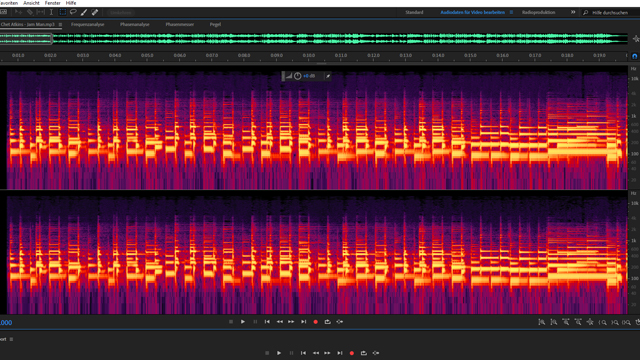The height and width of the screenshot is (360, 640).
Task: Open Audiodaten für Video bearbeiten workspace menu
Action: (x=511, y=12)
